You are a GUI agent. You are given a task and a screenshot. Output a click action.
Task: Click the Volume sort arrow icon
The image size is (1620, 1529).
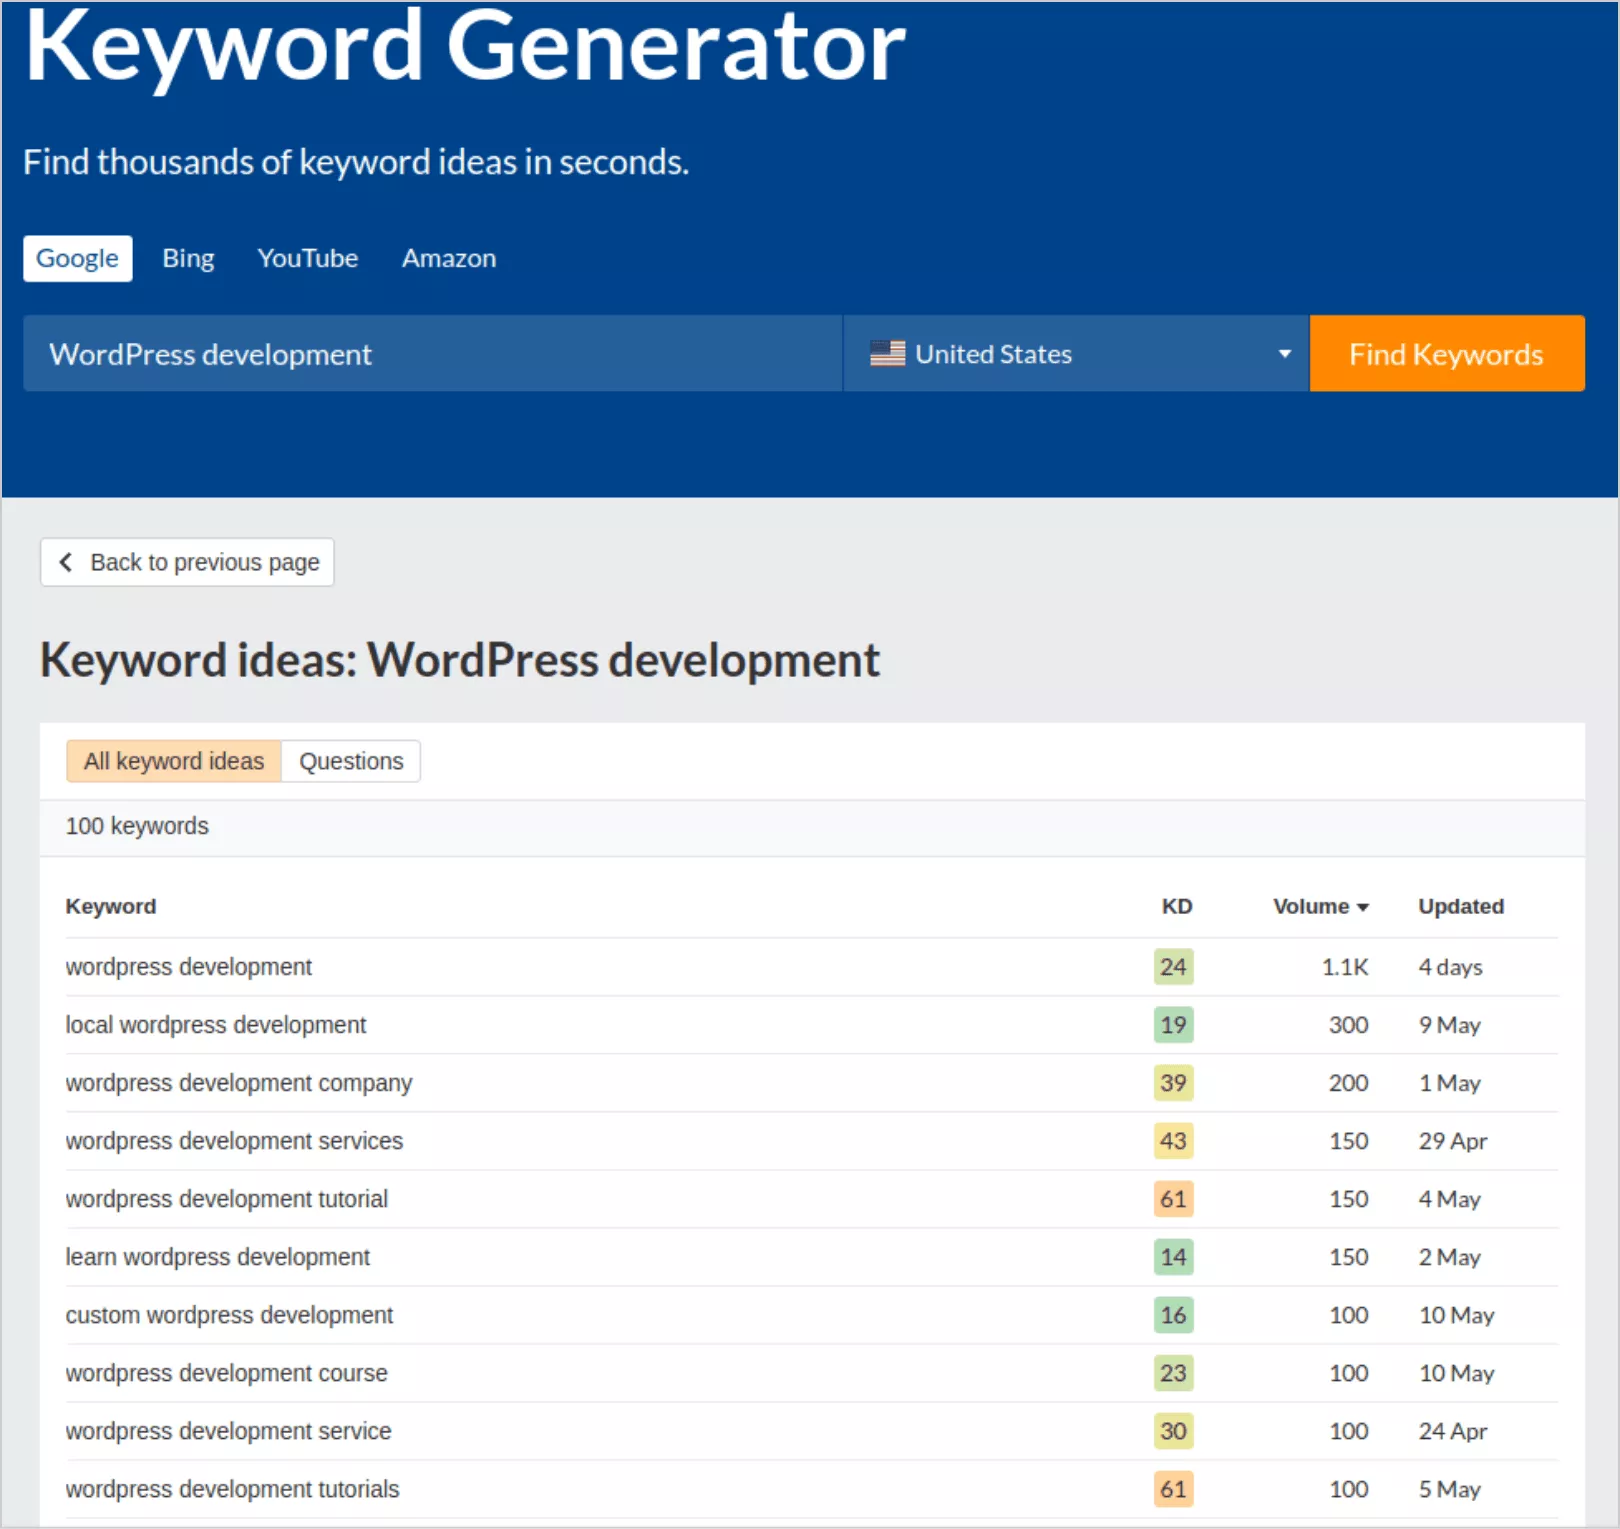click(1362, 907)
